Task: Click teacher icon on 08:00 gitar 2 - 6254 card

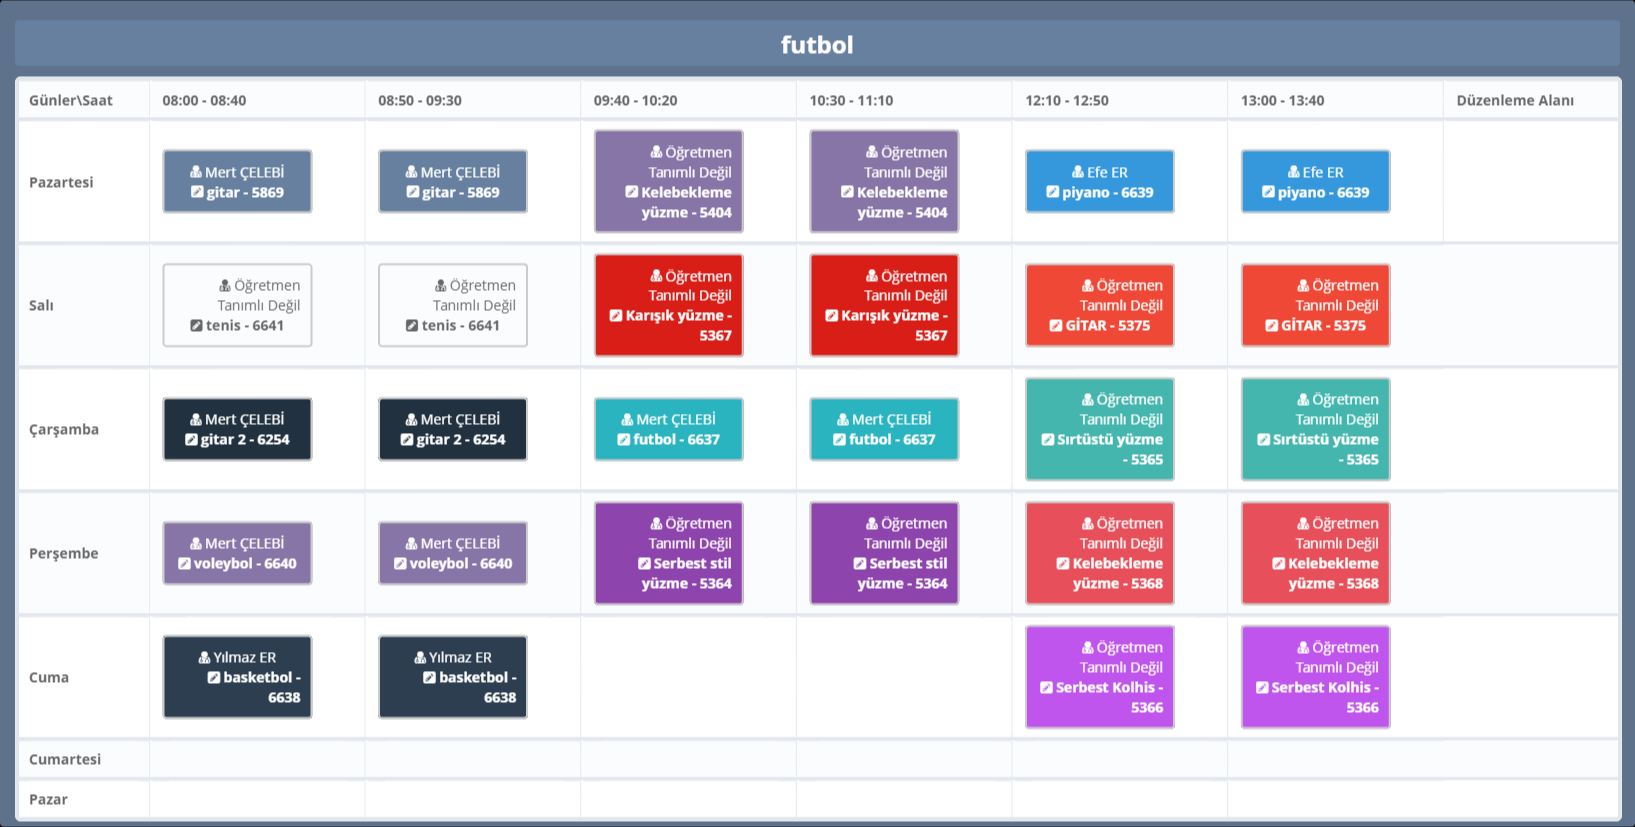Action: 196,420
